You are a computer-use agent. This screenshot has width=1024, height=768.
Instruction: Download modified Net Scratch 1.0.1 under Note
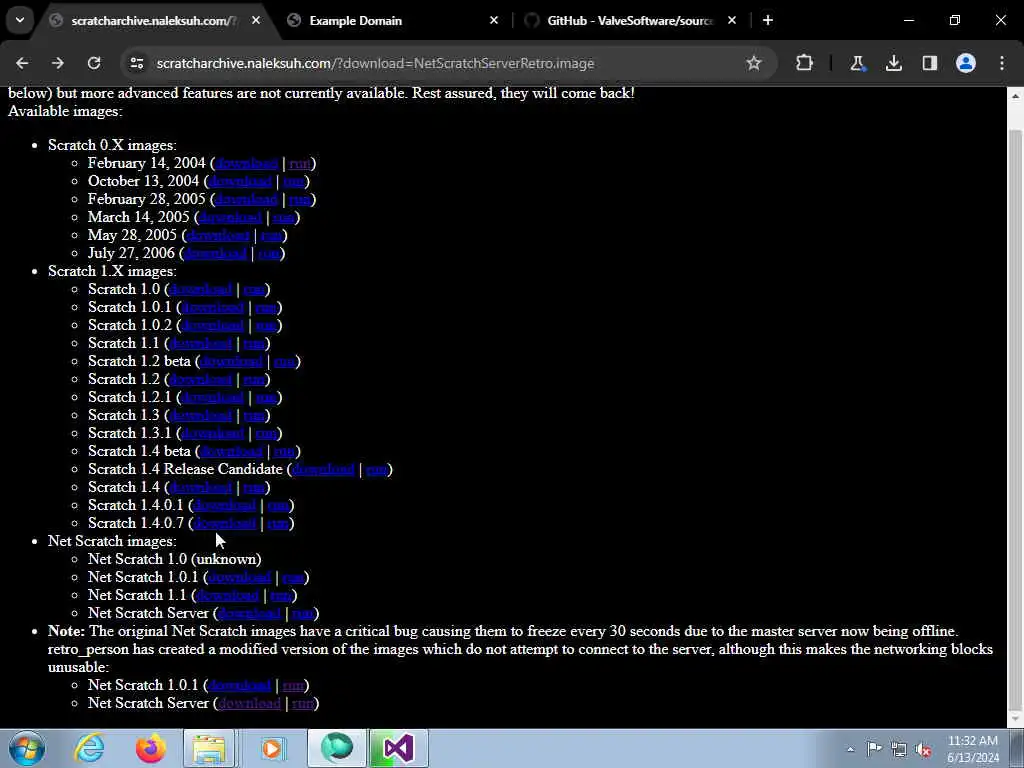[x=240, y=685]
